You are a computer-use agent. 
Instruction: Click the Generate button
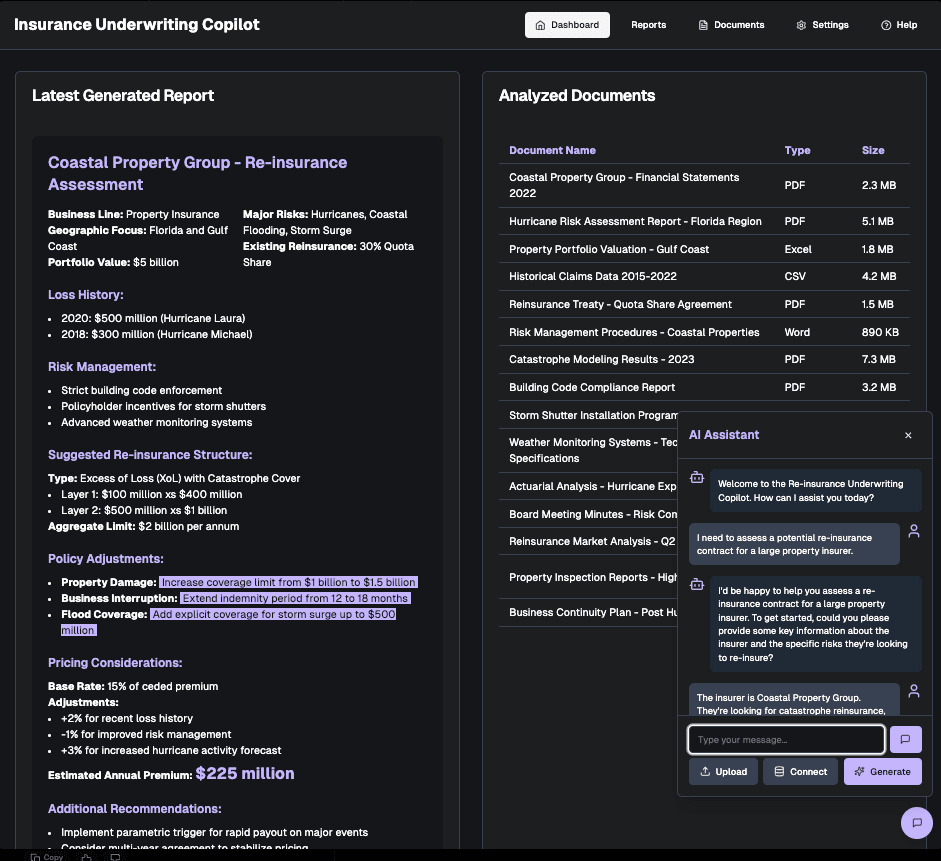[x=882, y=772]
